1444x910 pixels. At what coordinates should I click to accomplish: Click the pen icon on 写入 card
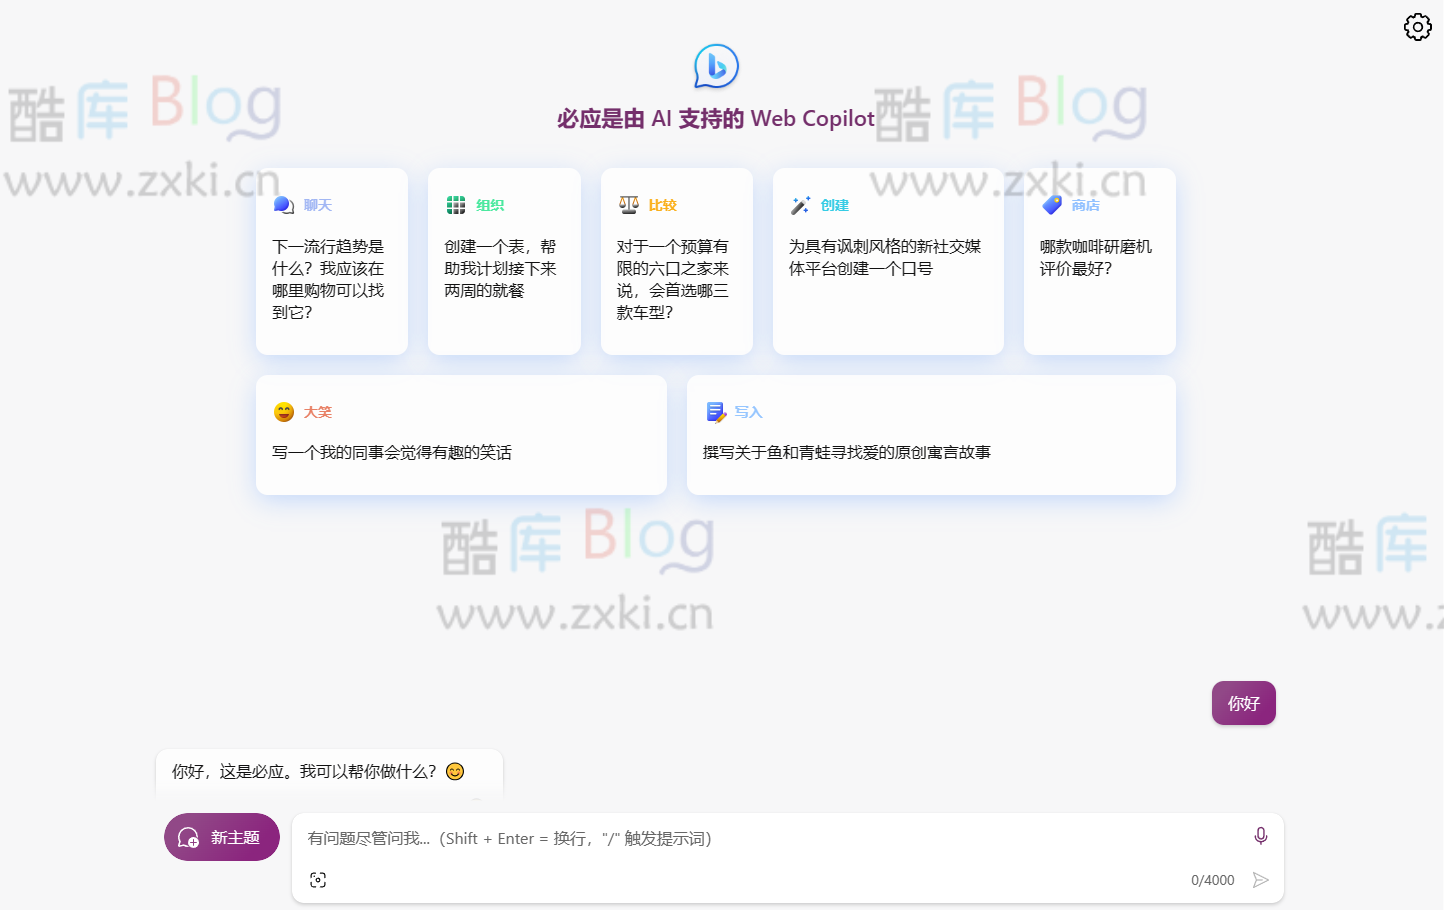714,411
